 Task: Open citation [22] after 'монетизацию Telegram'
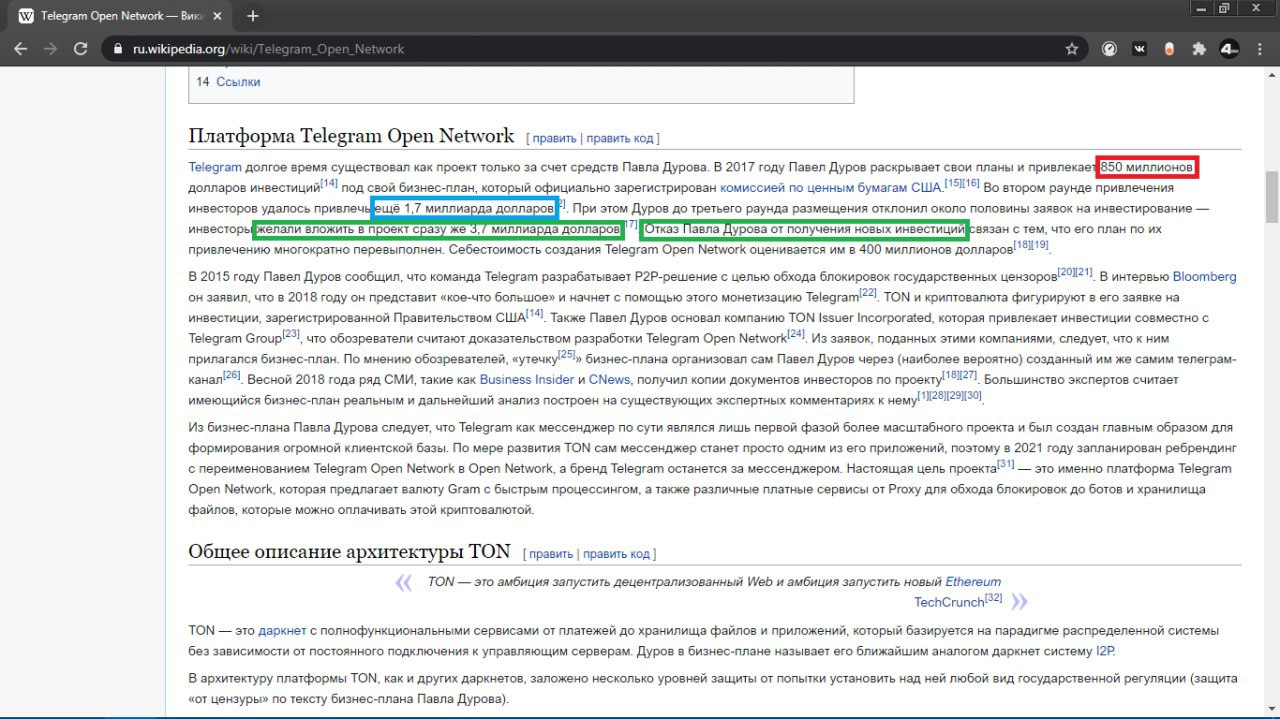[x=868, y=293]
